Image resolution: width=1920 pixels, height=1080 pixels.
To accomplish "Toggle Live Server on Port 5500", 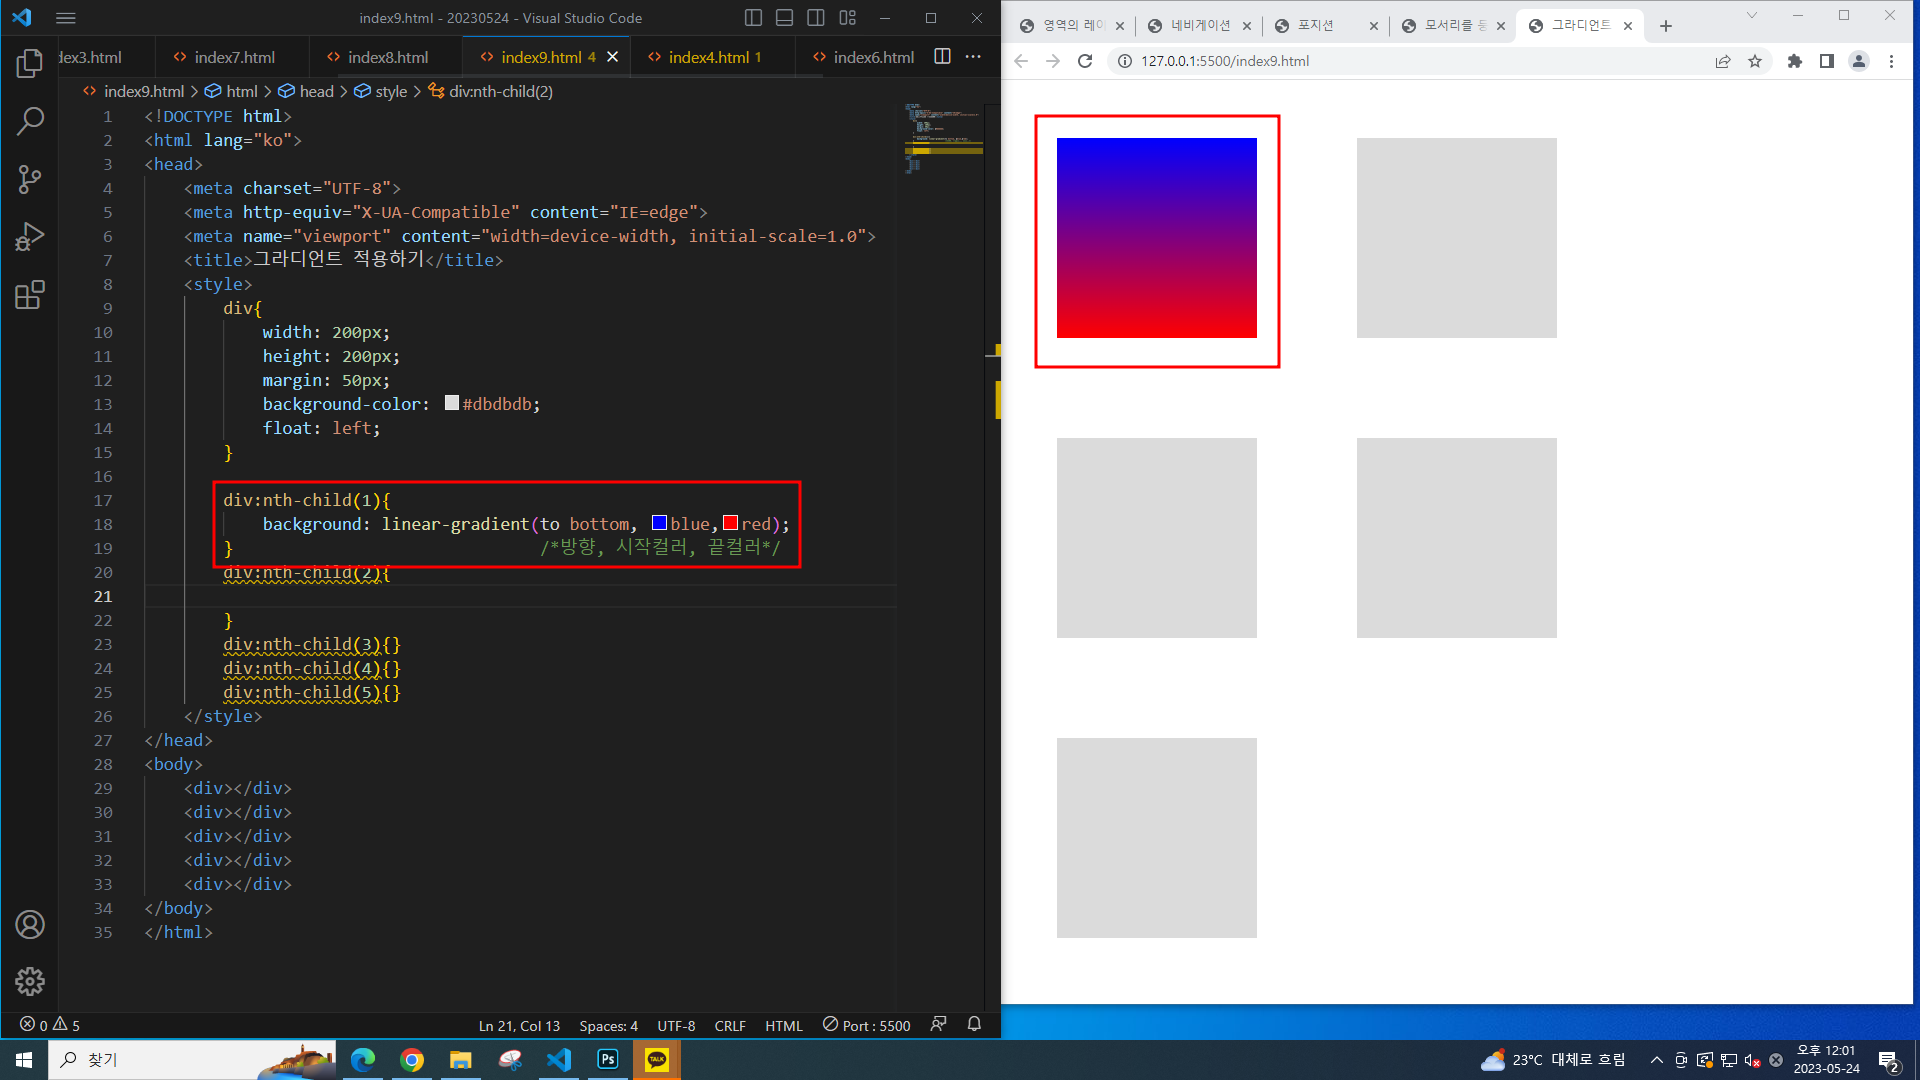I will click(867, 1025).
